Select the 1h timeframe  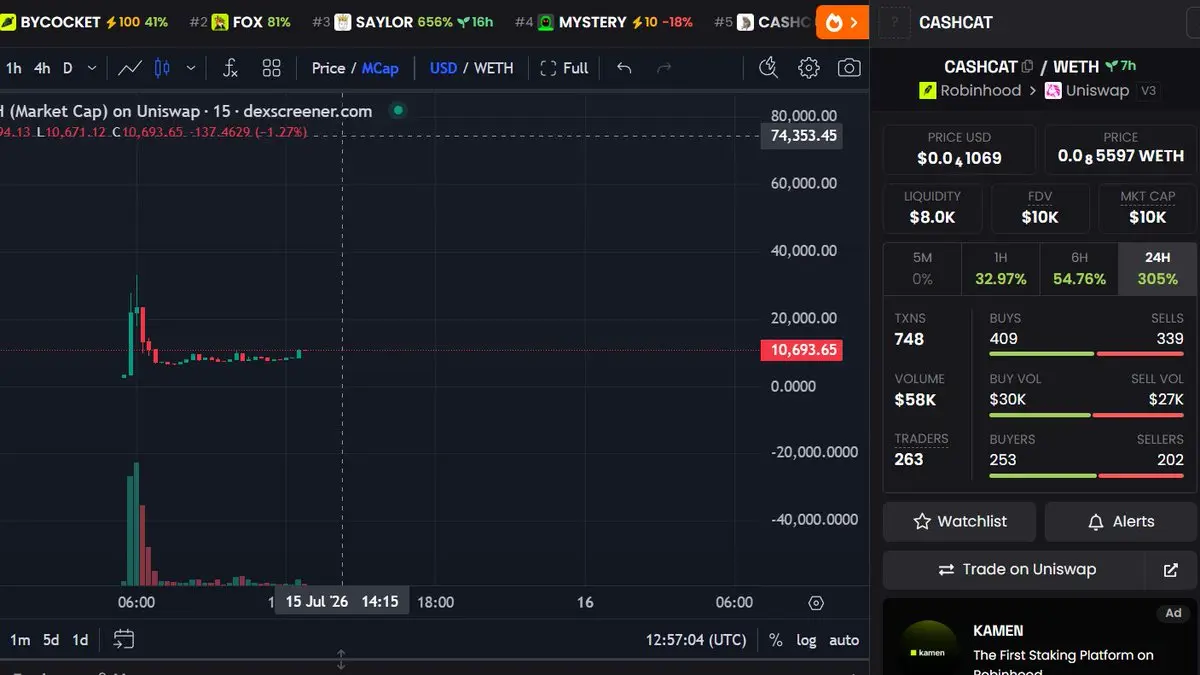click(14, 68)
